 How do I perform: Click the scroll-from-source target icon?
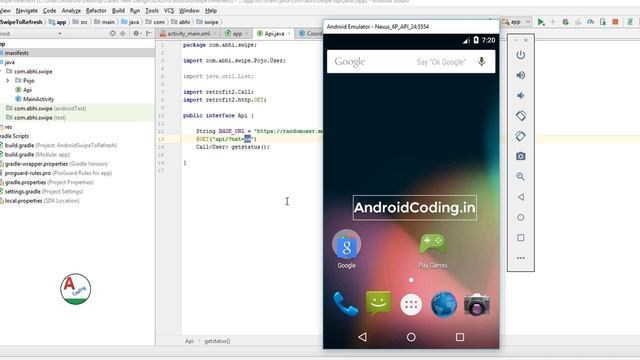113,33
